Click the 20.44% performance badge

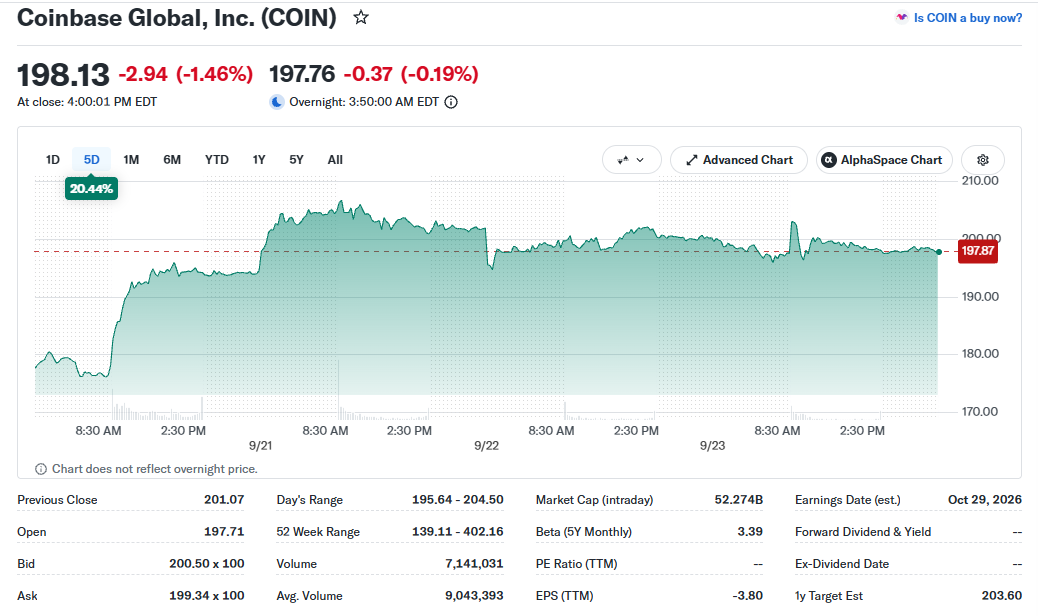(91, 189)
